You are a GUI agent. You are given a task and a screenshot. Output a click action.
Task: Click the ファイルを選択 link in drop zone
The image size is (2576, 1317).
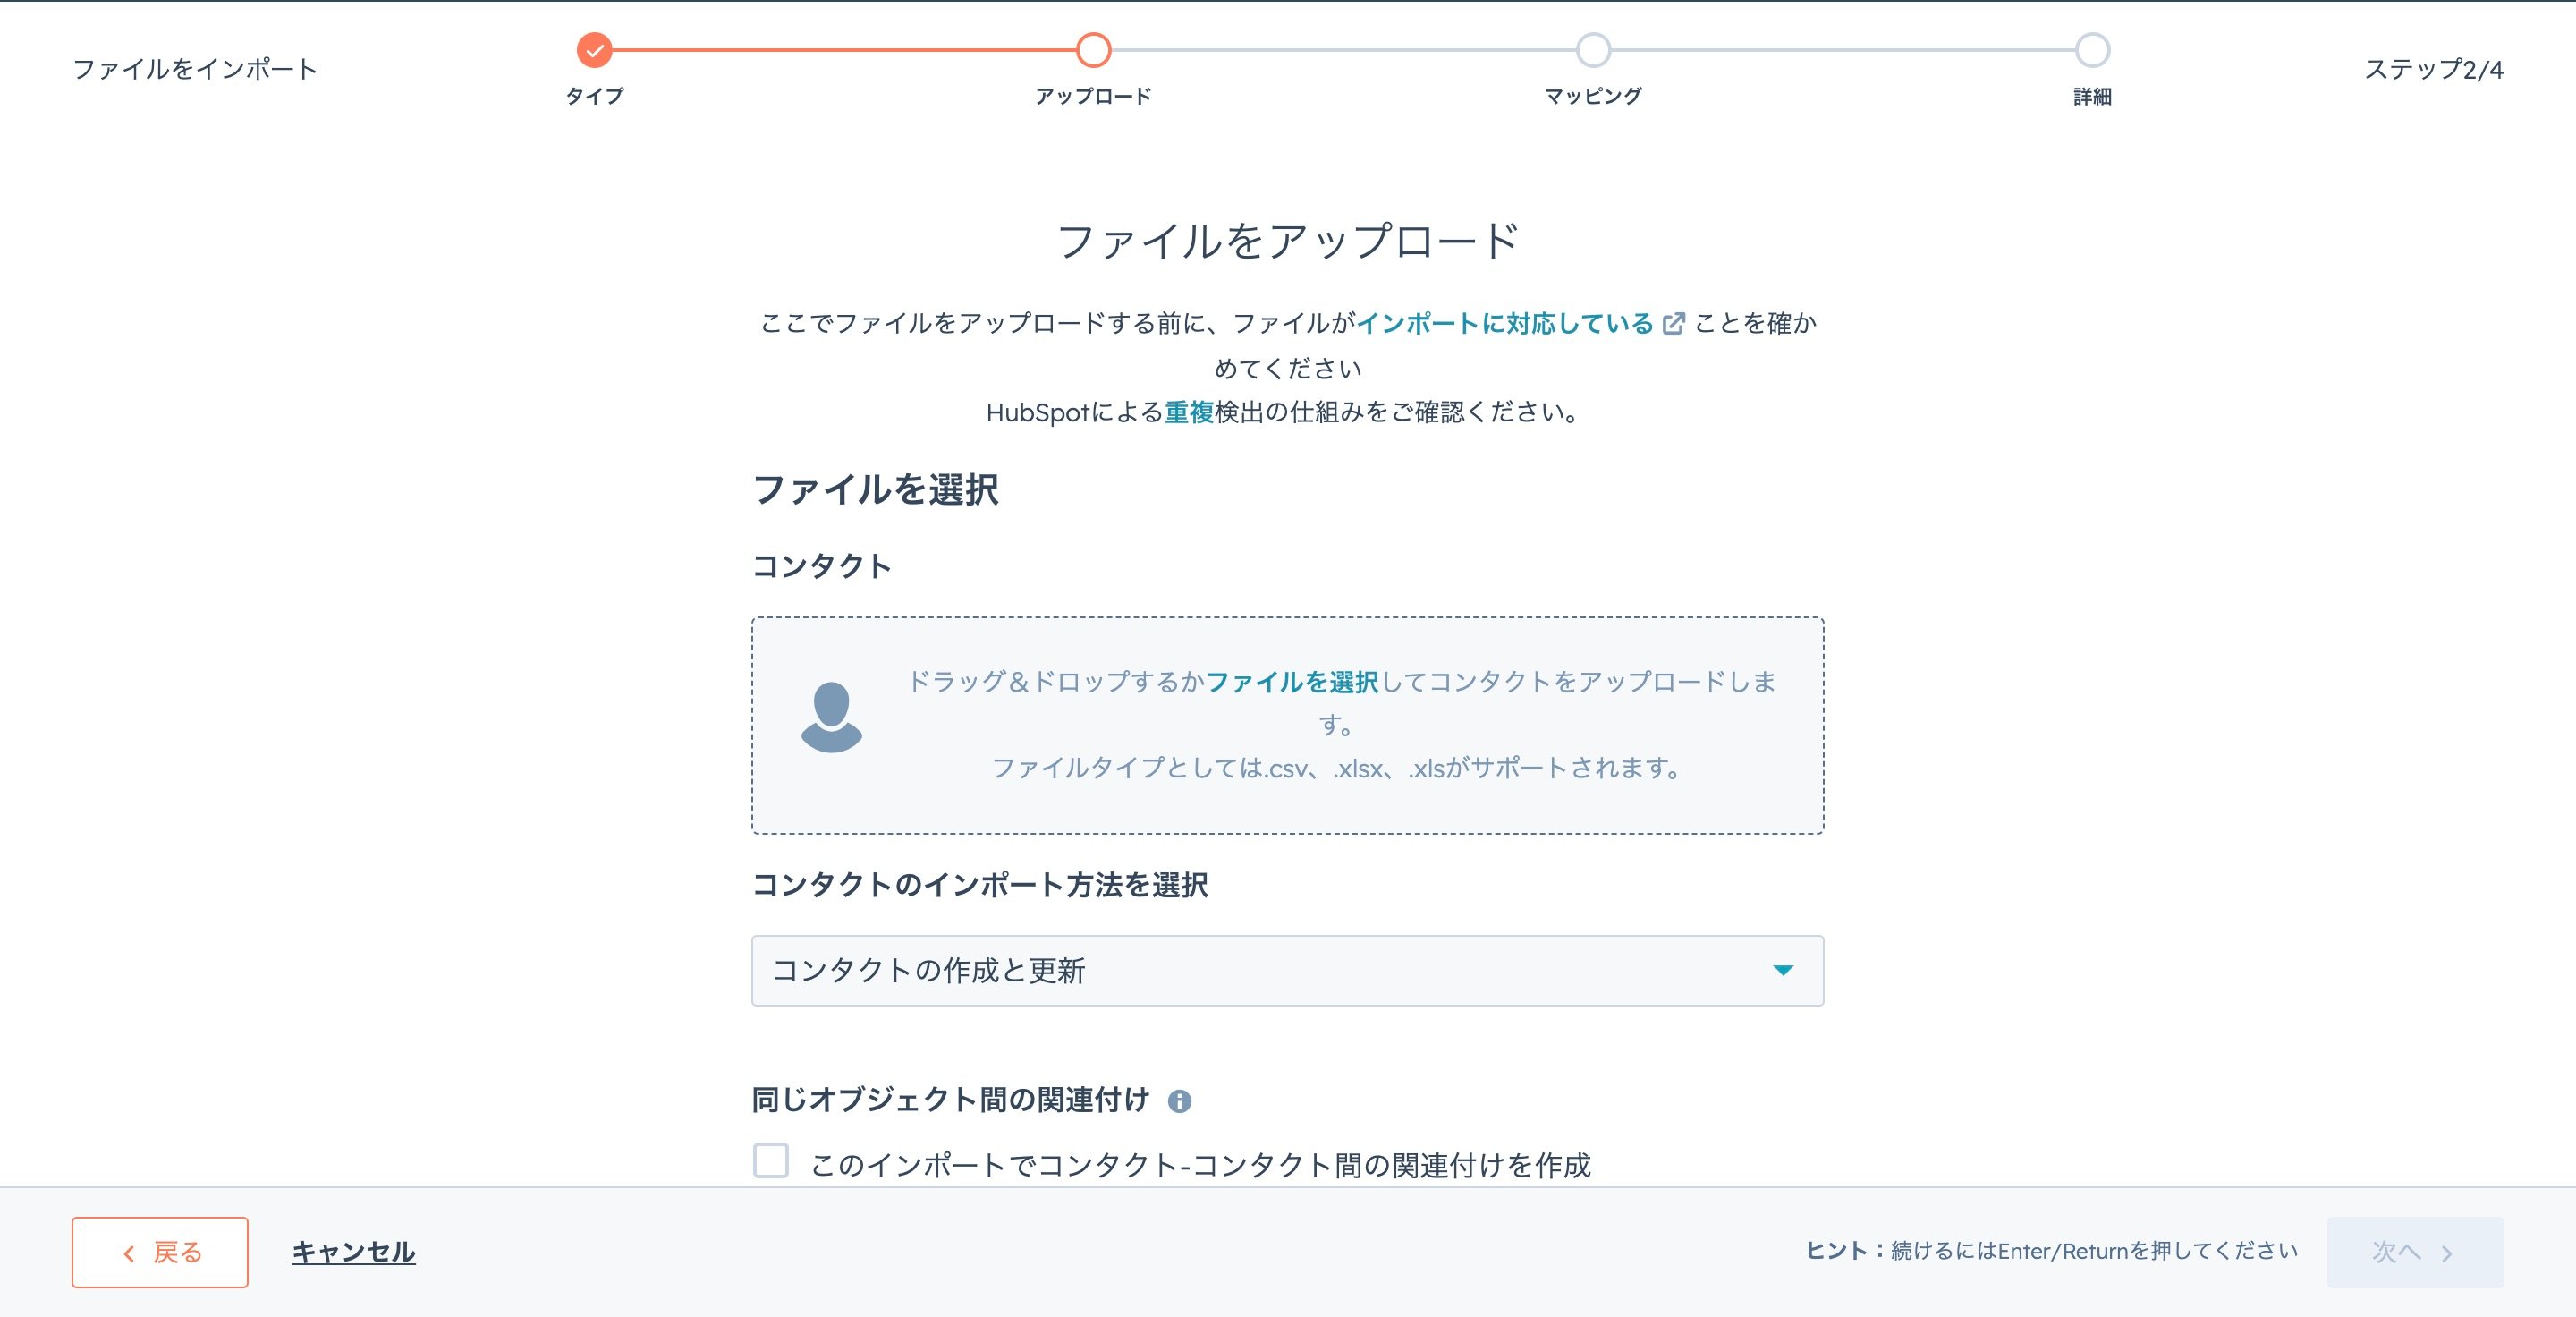click(1292, 682)
